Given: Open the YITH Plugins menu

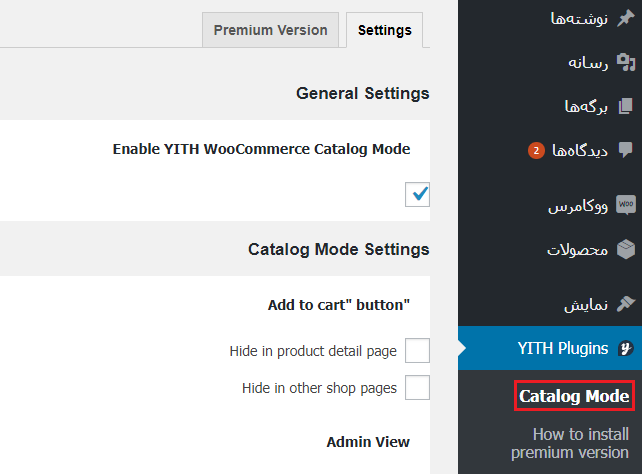Looking at the screenshot, I should point(550,348).
